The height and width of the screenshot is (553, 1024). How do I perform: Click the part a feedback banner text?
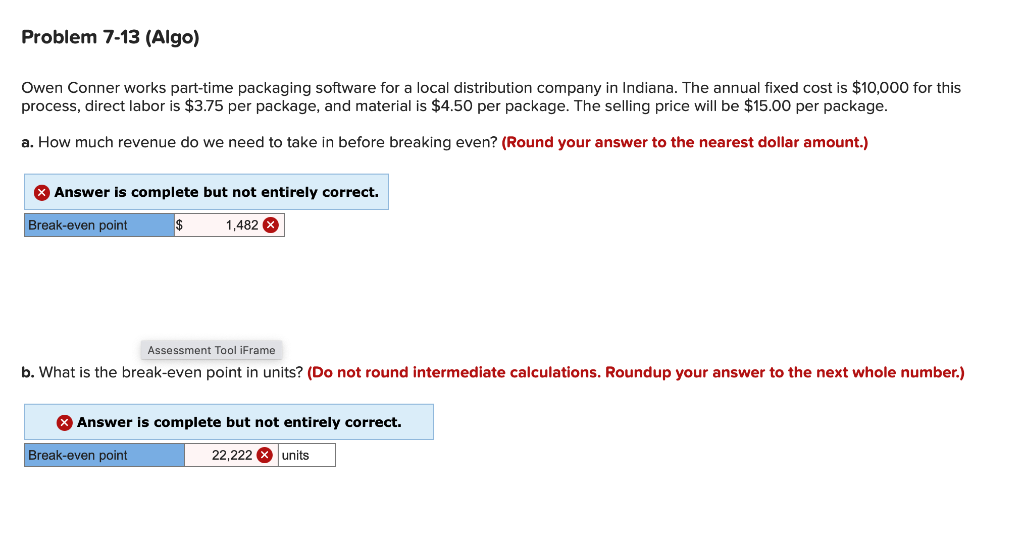click(216, 192)
